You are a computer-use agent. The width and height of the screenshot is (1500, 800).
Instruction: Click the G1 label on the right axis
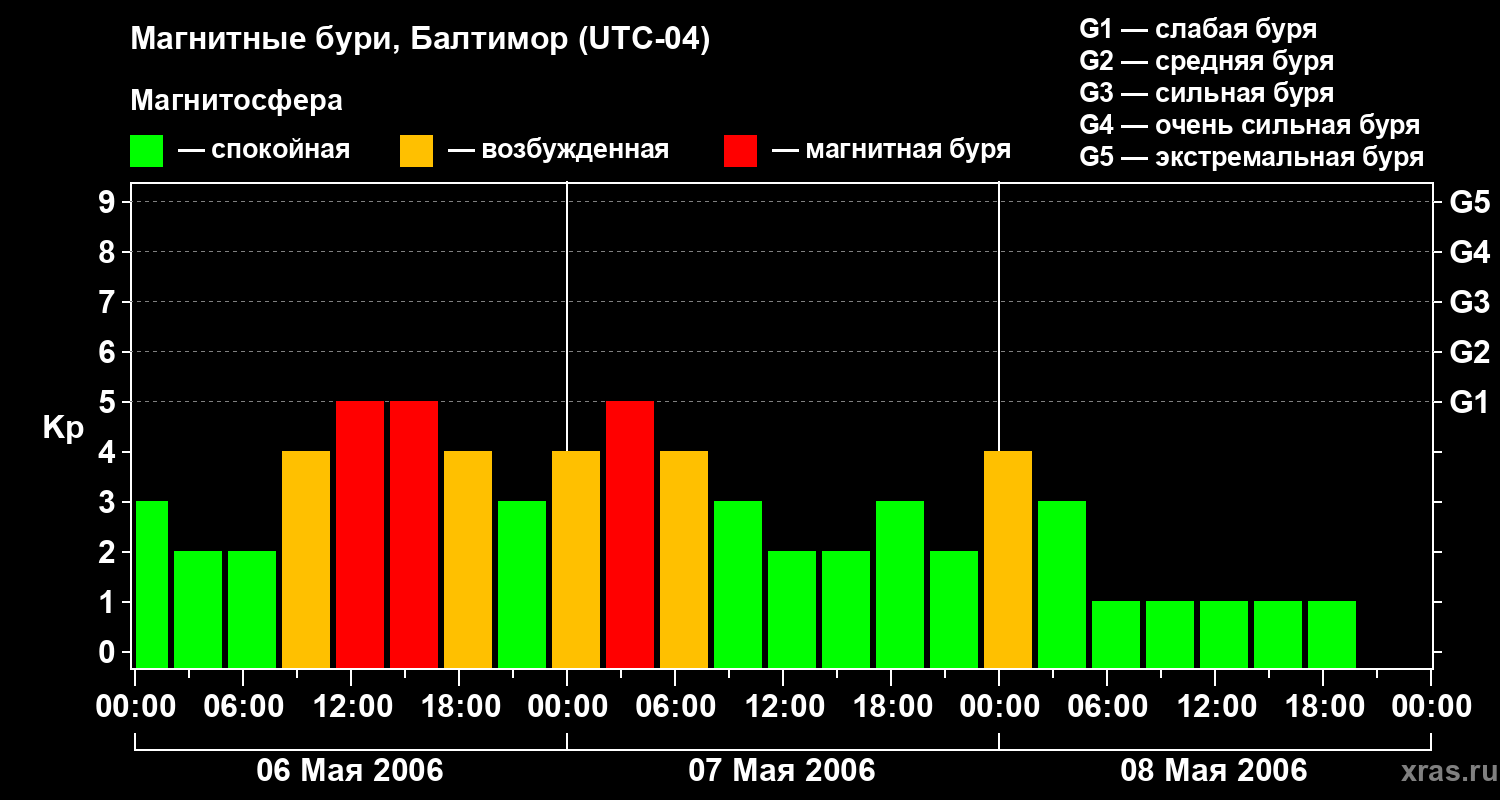click(x=1469, y=402)
